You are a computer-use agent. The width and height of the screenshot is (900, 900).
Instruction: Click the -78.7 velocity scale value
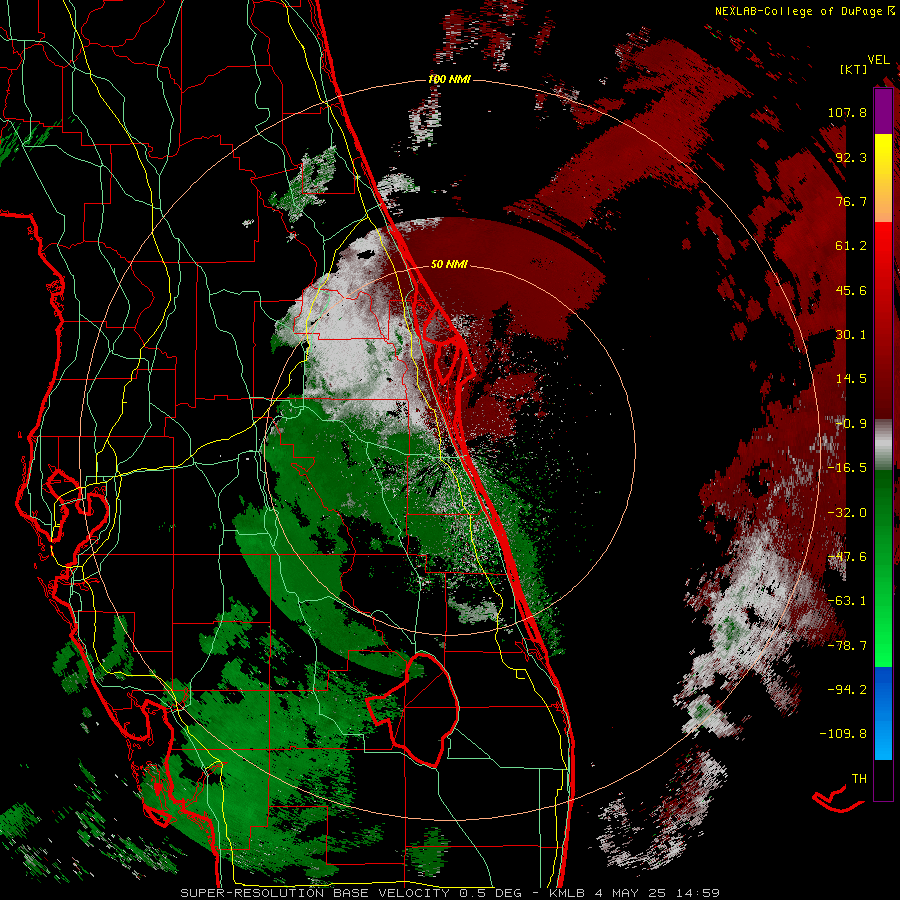[x=847, y=646]
